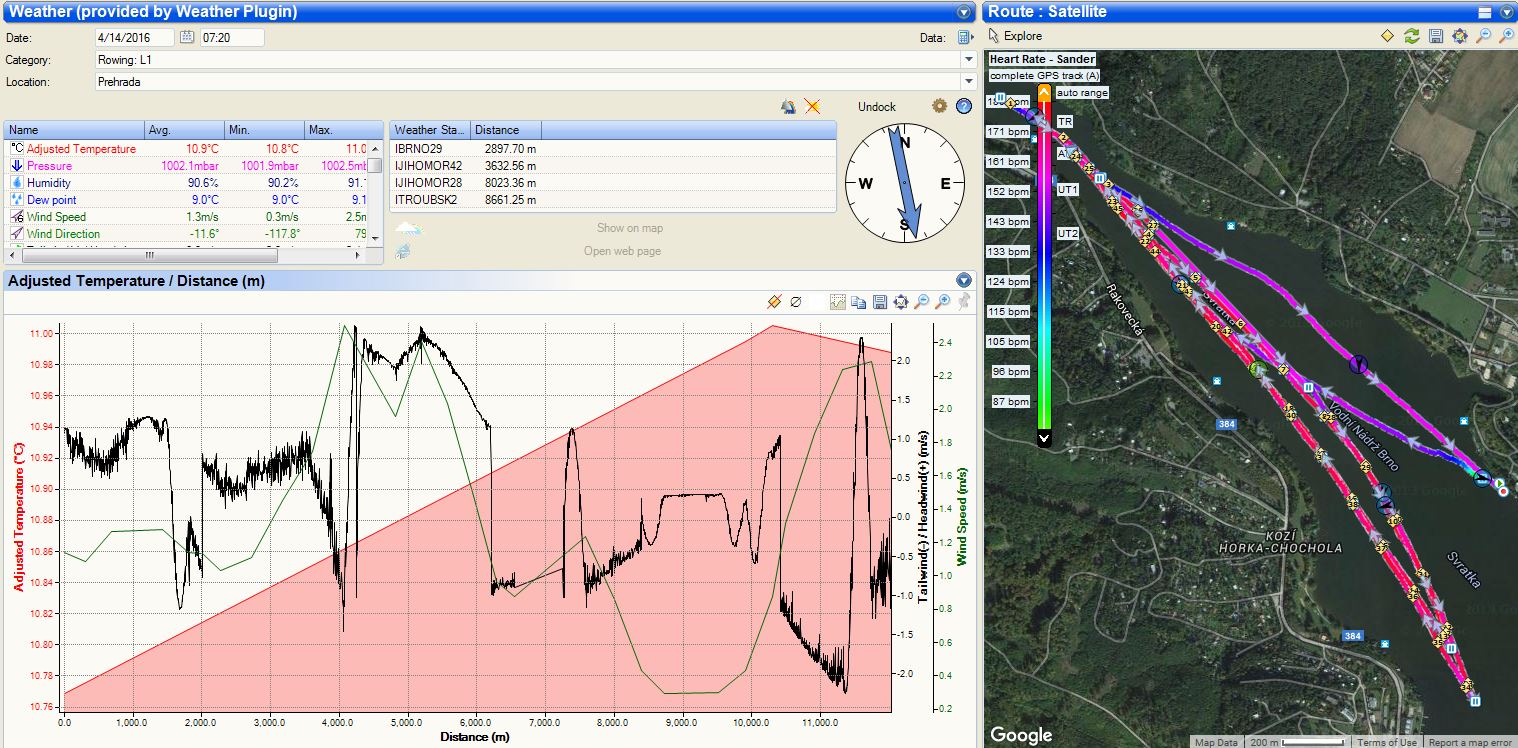The height and width of the screenshot is (748, 1518).
Task: Click the Date input field
Action: click(x=135, y=38)
